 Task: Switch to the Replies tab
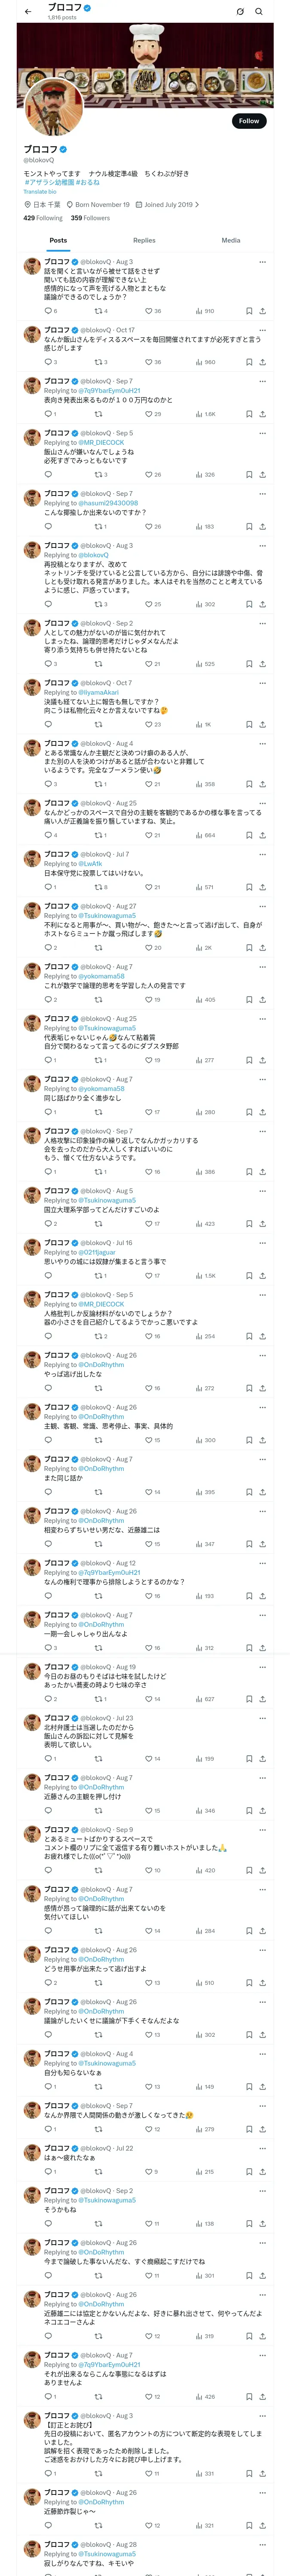[x=144, y=240]
